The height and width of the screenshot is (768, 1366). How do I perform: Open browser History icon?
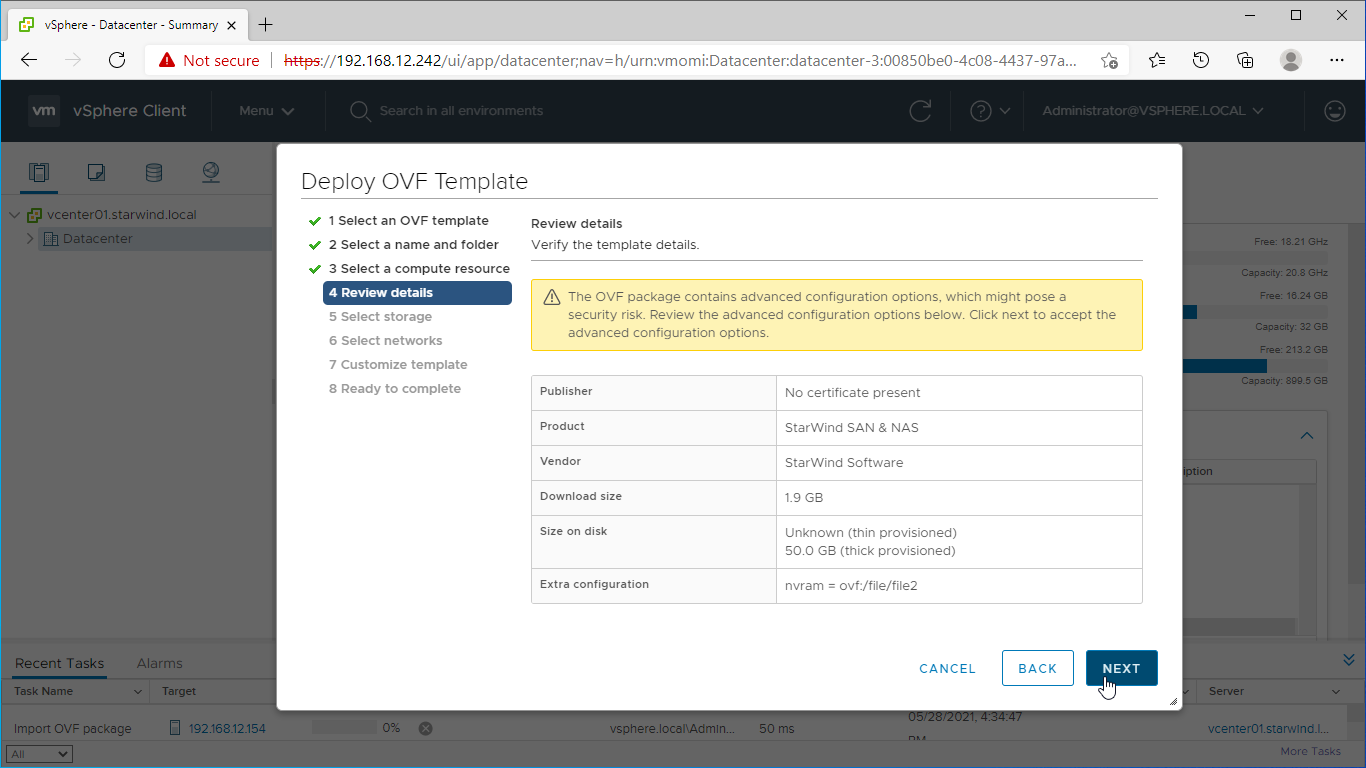click(1202, 60)
